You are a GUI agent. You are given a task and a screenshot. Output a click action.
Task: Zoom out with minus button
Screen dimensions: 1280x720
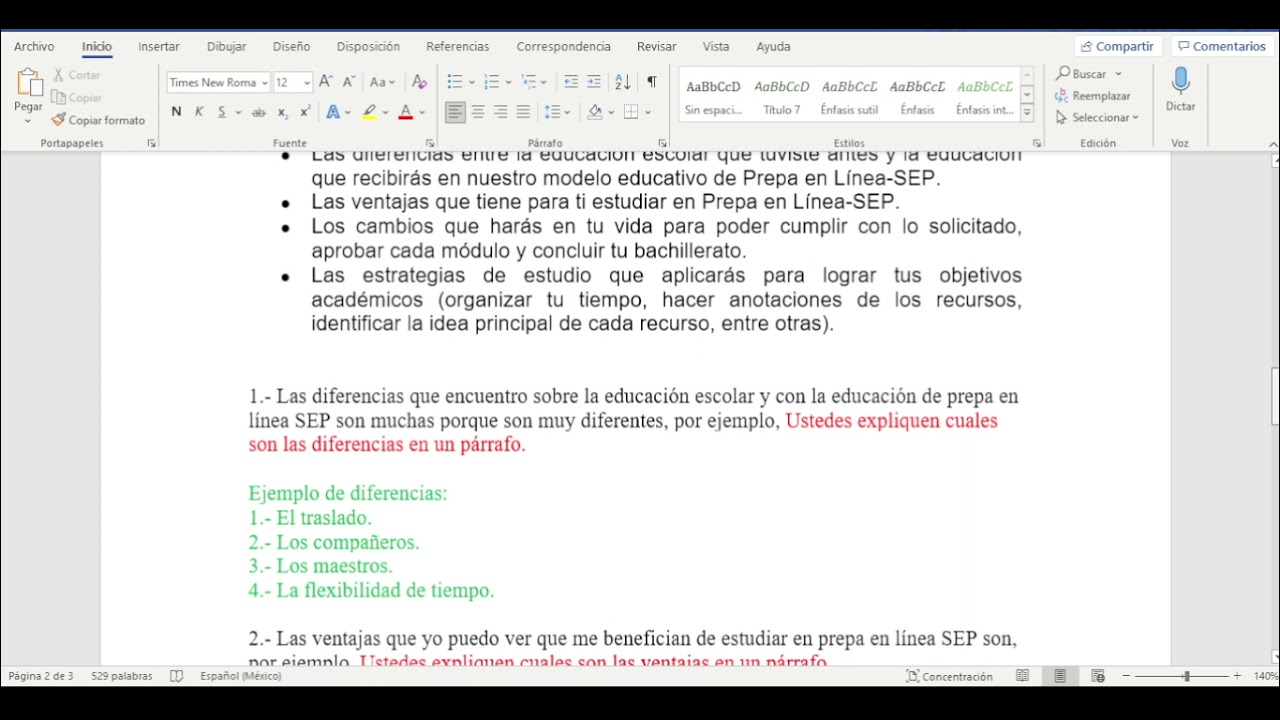click(x=1126, y=676)
